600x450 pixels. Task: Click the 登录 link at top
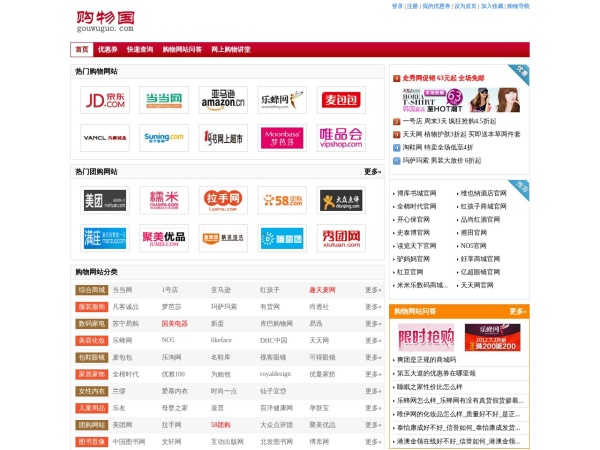[397, 6]
